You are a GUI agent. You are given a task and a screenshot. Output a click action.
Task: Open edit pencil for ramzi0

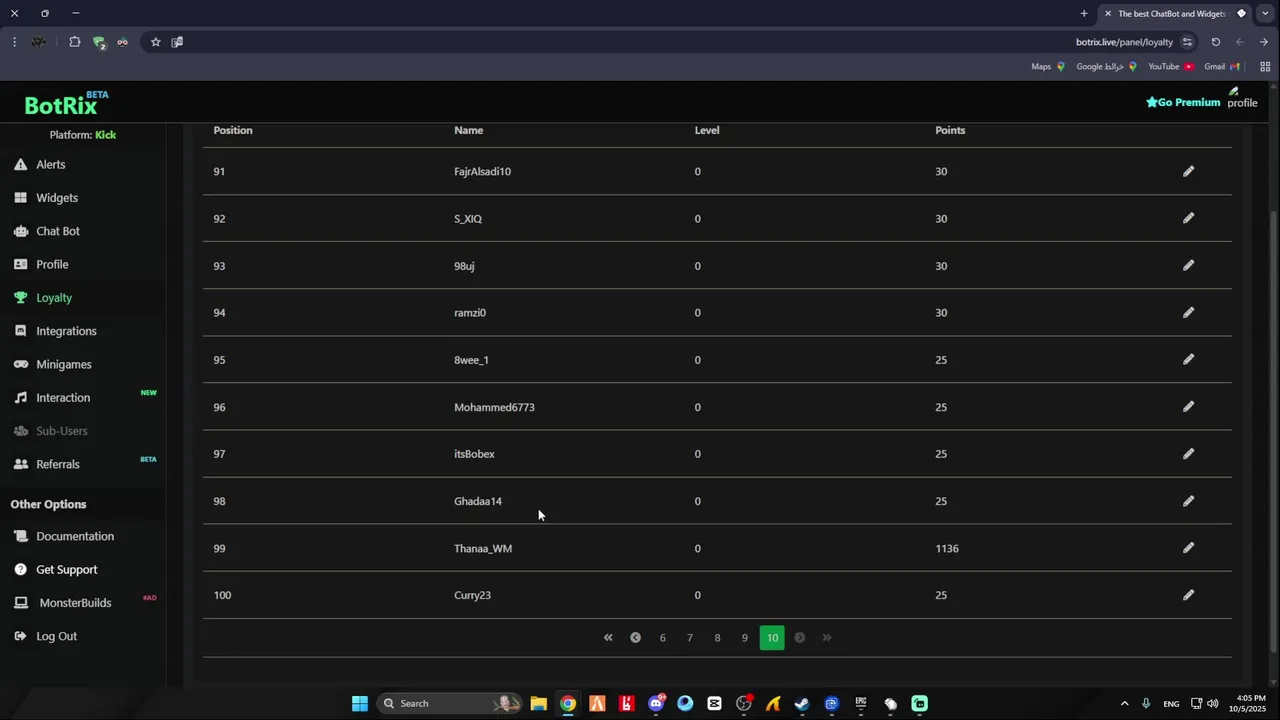(x=1188, y=312)
